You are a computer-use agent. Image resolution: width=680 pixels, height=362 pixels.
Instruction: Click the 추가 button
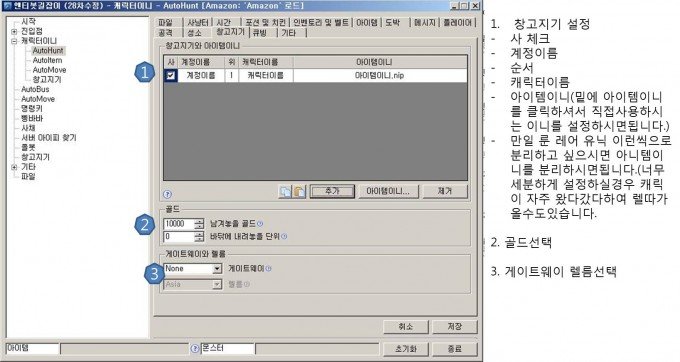(x=332, y=191)
